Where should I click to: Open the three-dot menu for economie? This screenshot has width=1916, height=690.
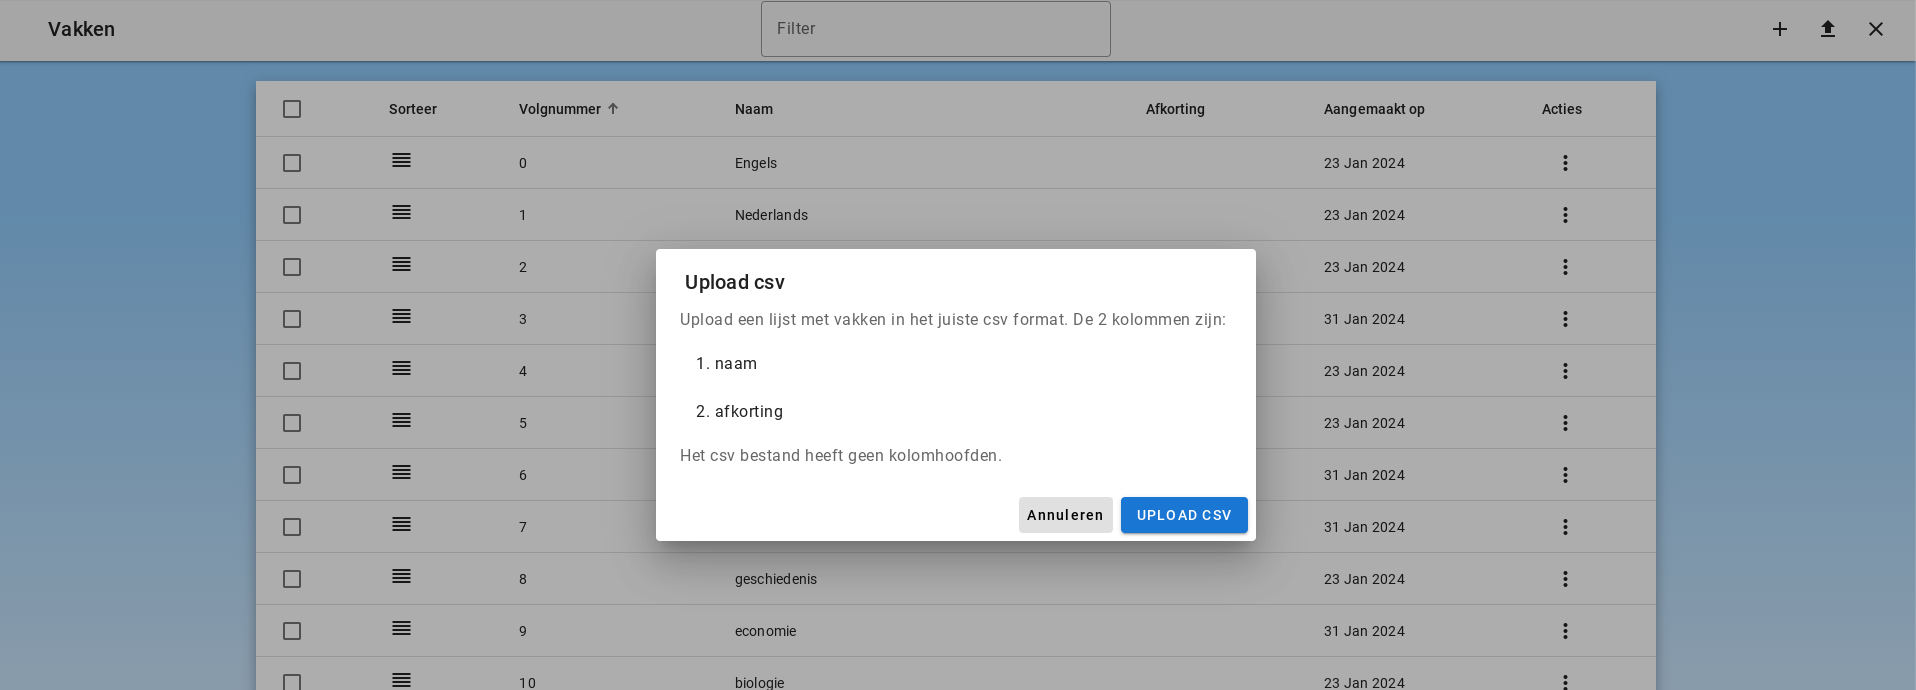(1565, 631)
